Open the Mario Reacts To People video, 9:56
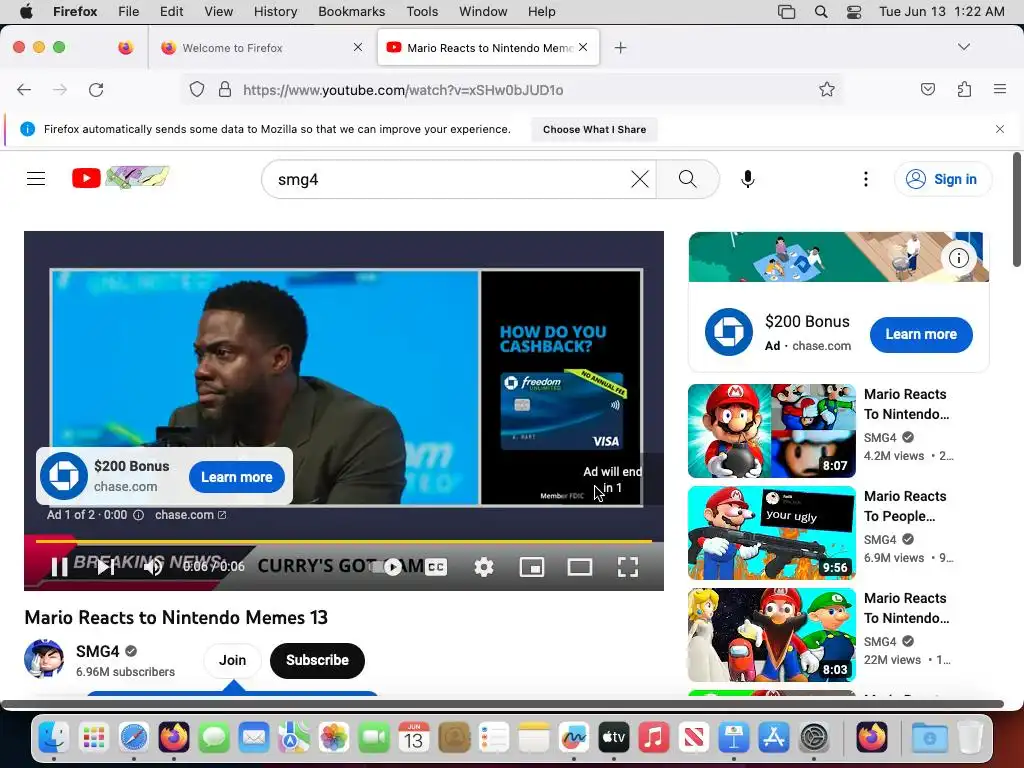1024x768 pixels. [771, 533]
